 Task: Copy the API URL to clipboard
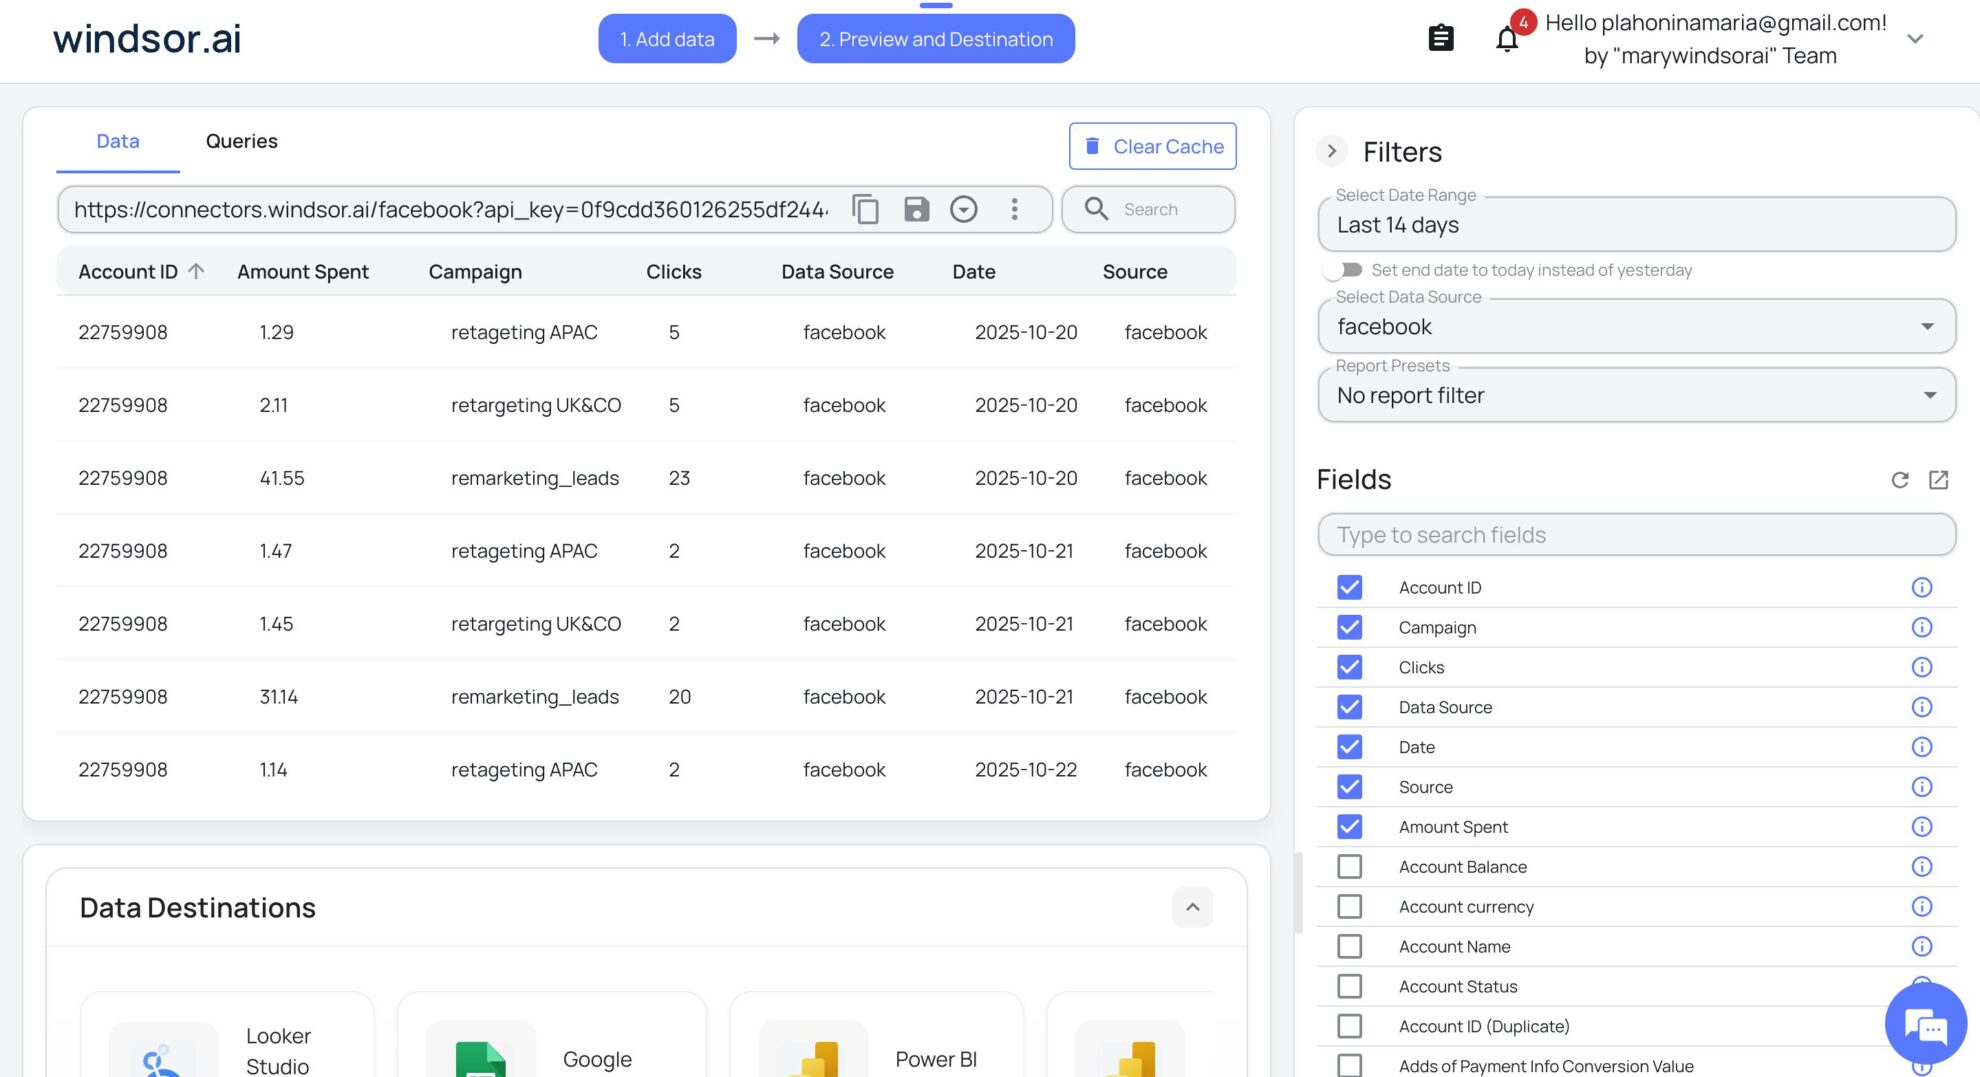tap(865, 209)
